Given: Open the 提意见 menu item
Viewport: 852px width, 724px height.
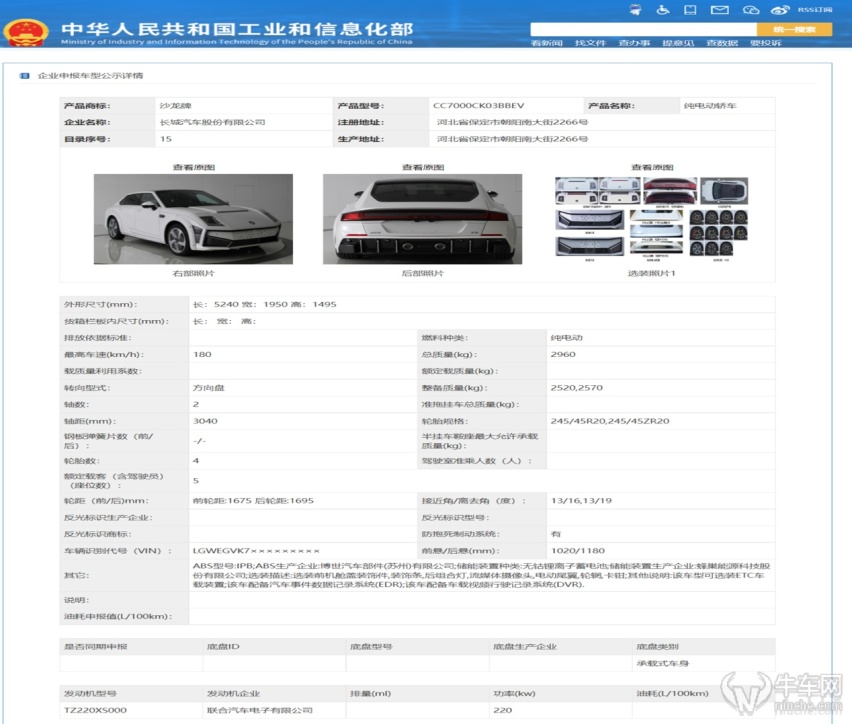Looking at the screenshot, I should point(678,43).
